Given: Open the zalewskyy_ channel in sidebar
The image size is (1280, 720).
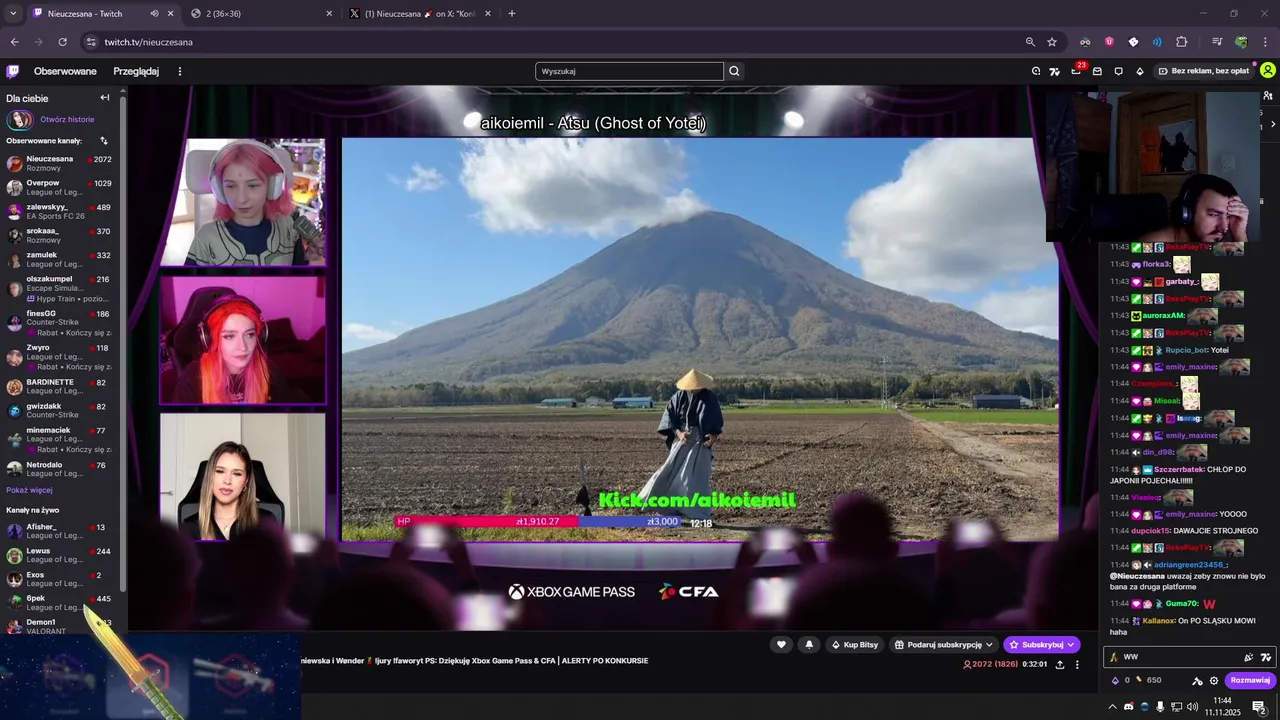Looking at the screenshot, I should 60,211.
